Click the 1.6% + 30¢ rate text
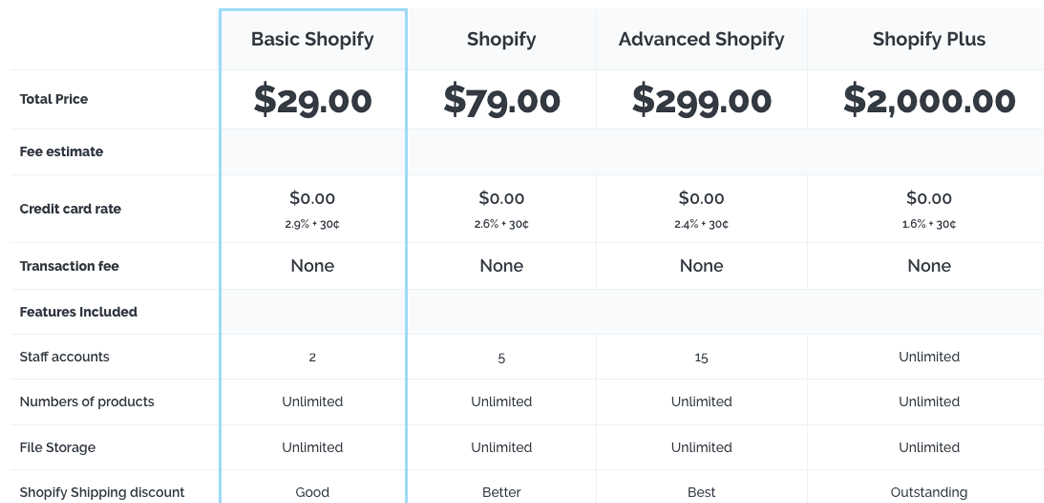Screen dimensions: 1044x503 [x=929, y=225]
